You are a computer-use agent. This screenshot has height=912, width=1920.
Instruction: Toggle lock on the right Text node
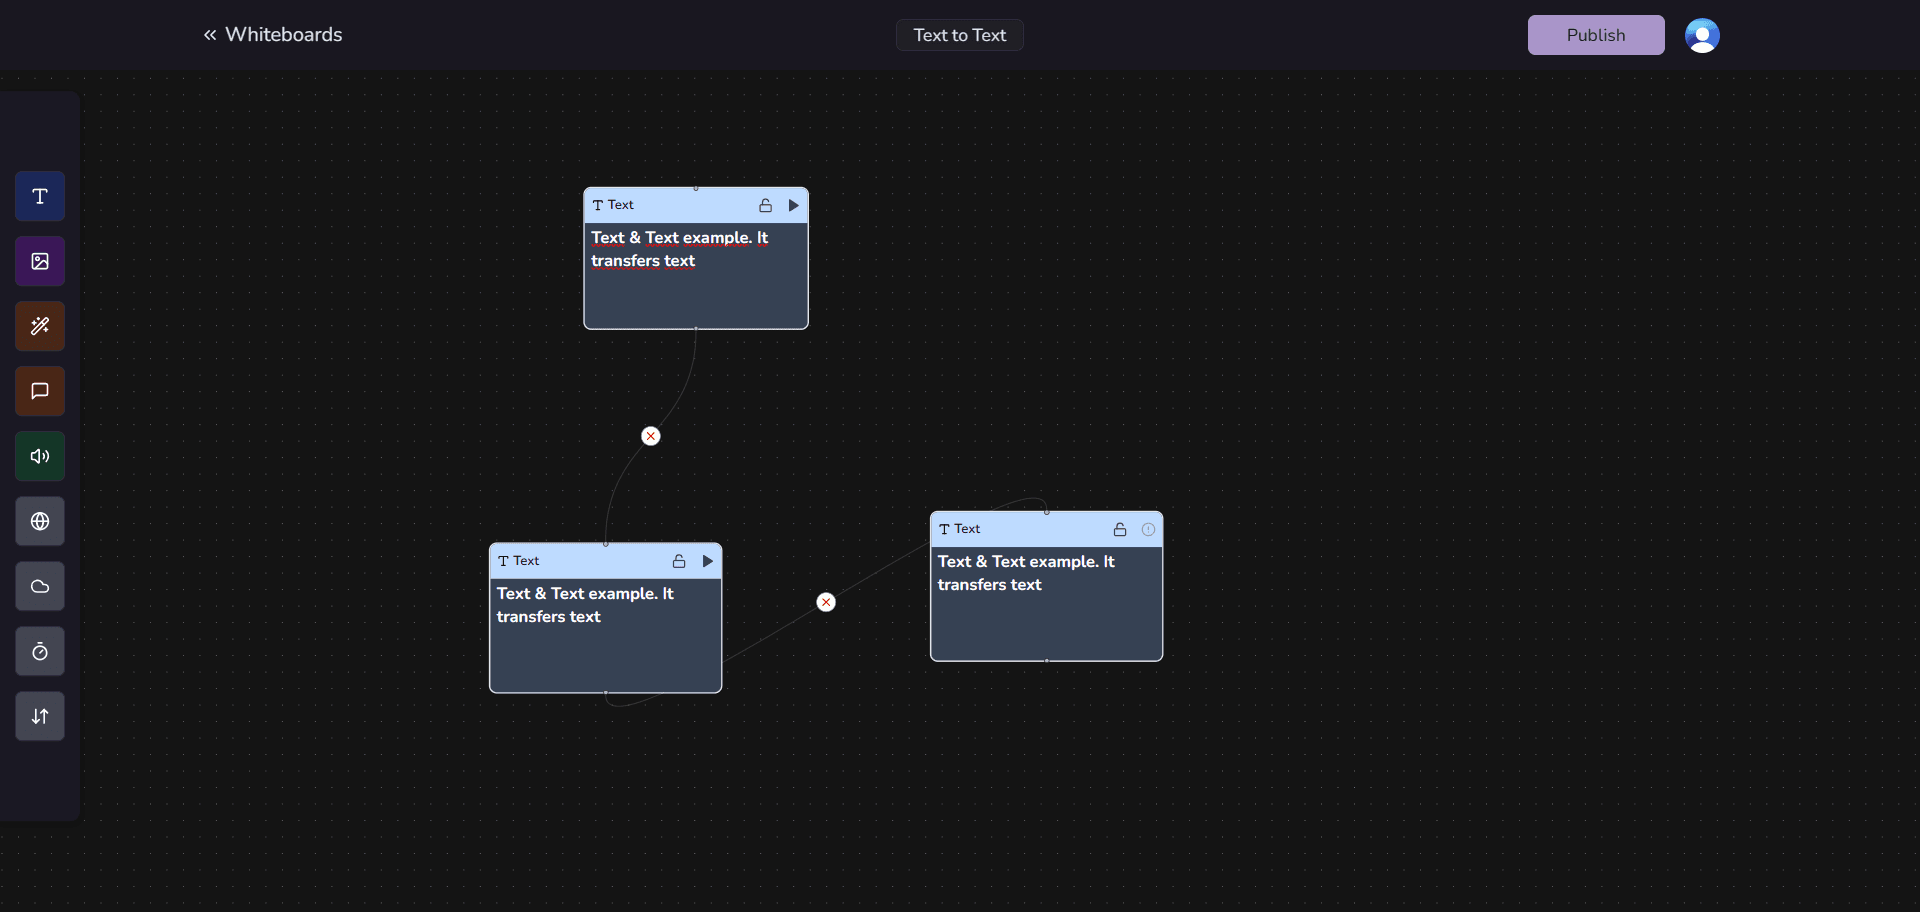click(1120, 529)
